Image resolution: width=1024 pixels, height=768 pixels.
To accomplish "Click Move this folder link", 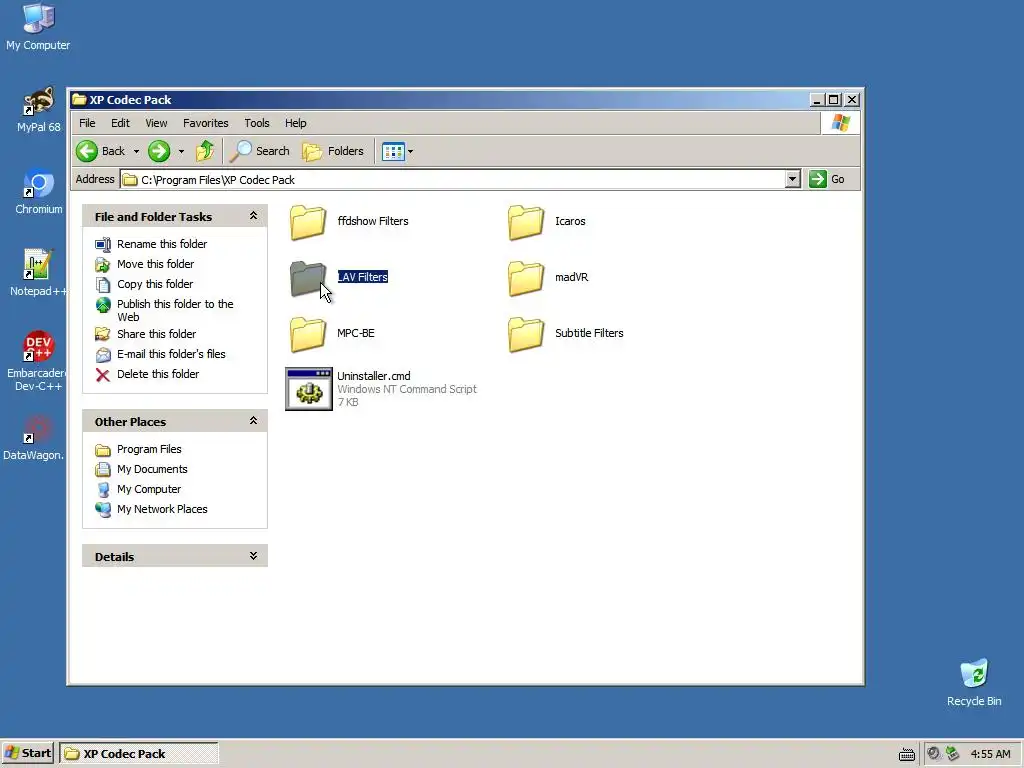I will [x=155, y=264].
